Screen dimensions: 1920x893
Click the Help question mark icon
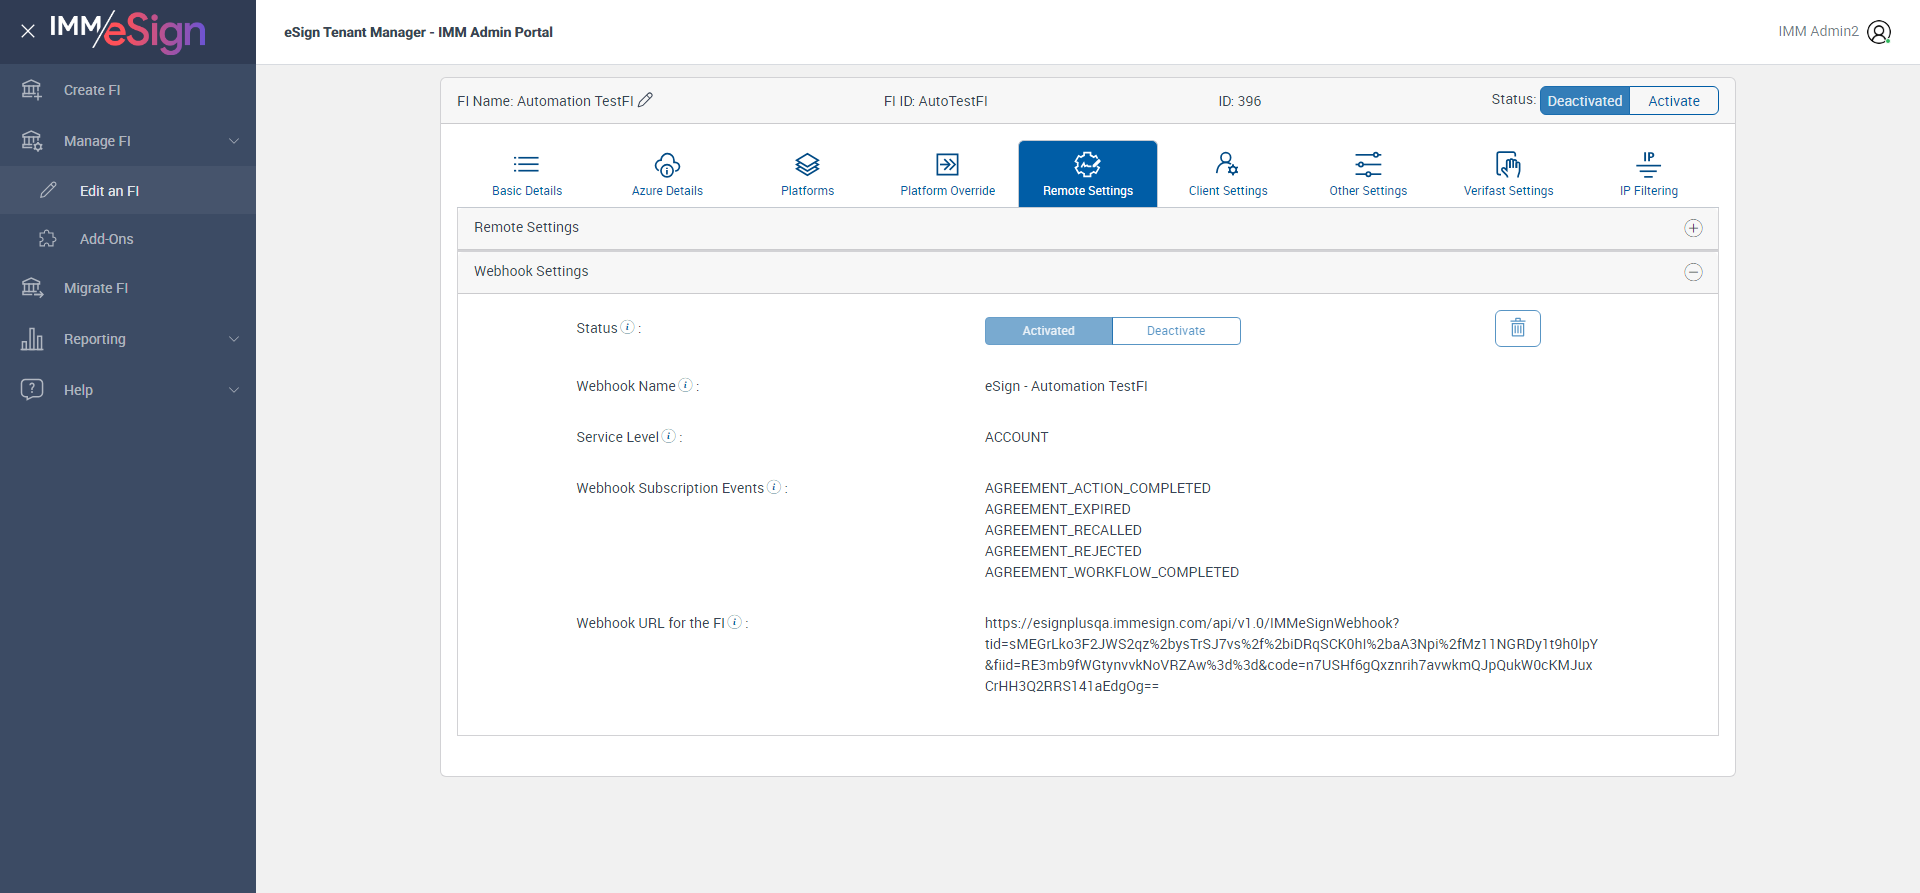pos(32,389)
